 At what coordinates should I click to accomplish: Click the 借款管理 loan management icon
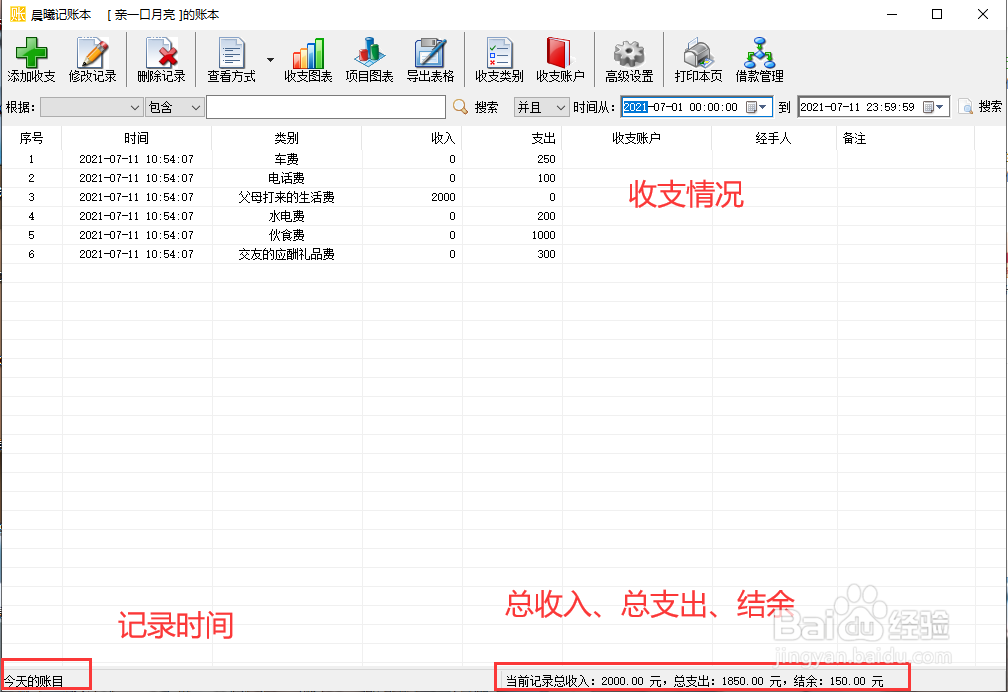[x=761, y=58]
